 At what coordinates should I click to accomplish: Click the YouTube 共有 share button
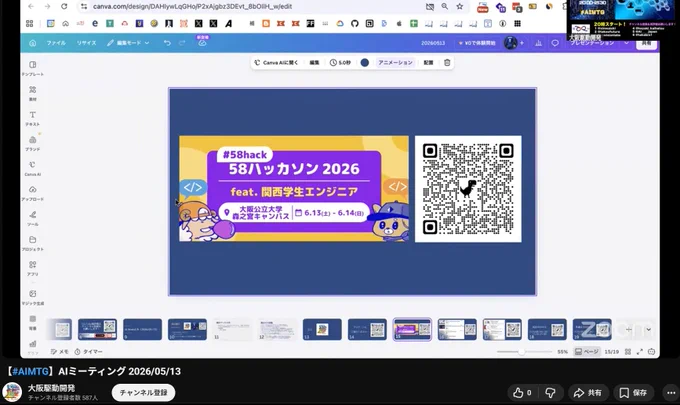coord(588,393)
